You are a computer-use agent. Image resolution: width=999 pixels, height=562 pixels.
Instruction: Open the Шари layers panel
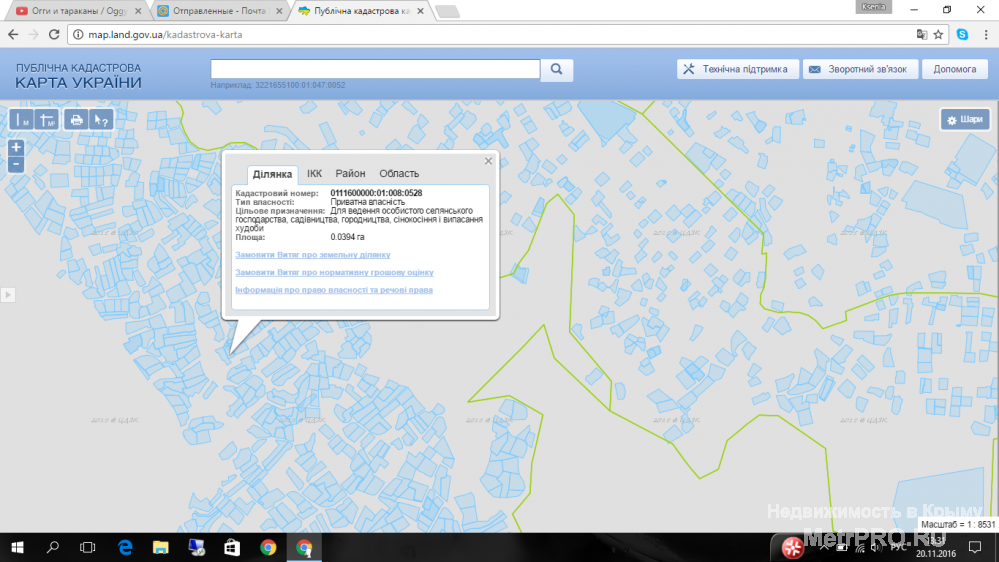point(965,119)
